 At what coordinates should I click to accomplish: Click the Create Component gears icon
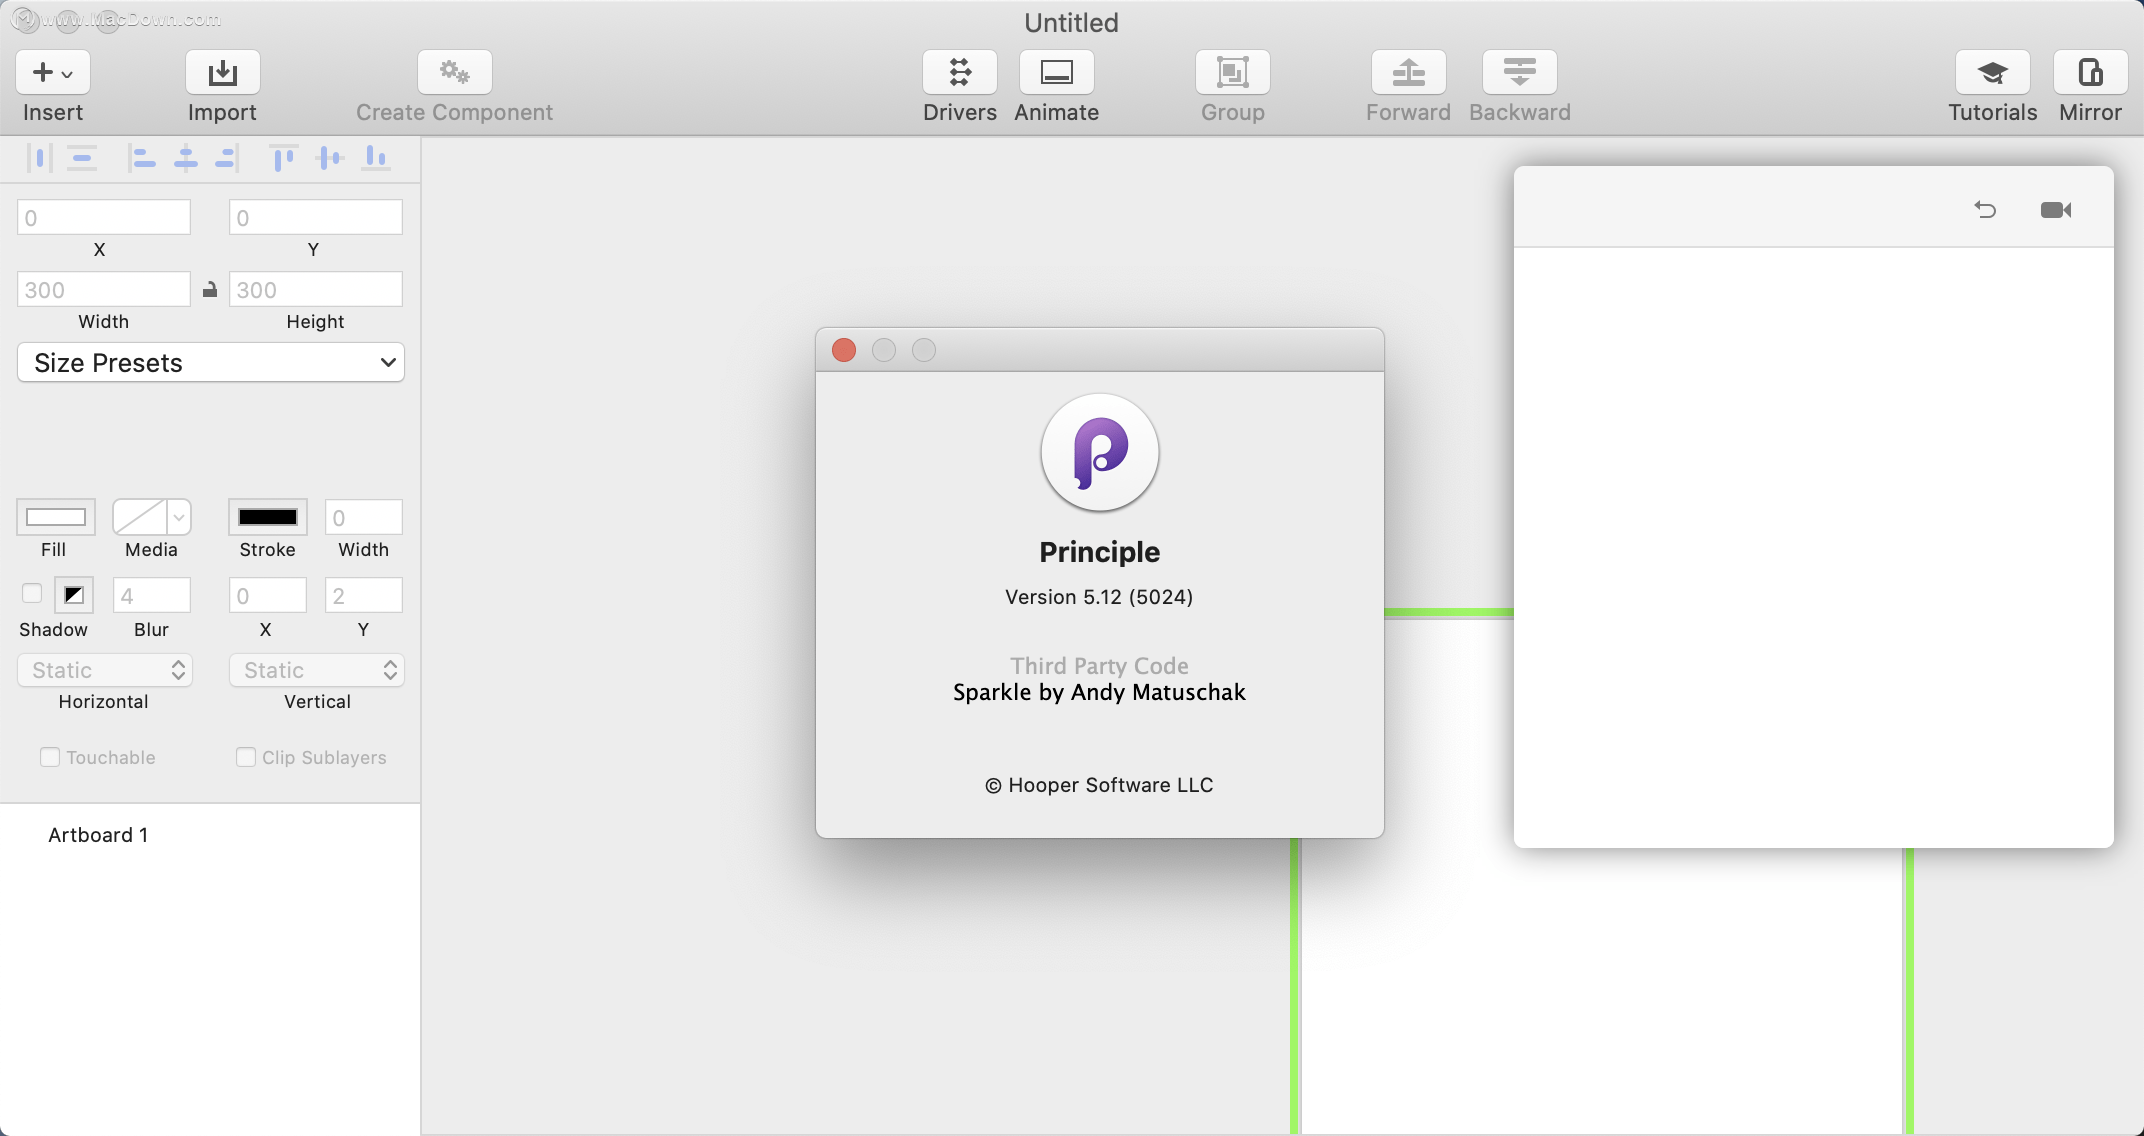455,72
